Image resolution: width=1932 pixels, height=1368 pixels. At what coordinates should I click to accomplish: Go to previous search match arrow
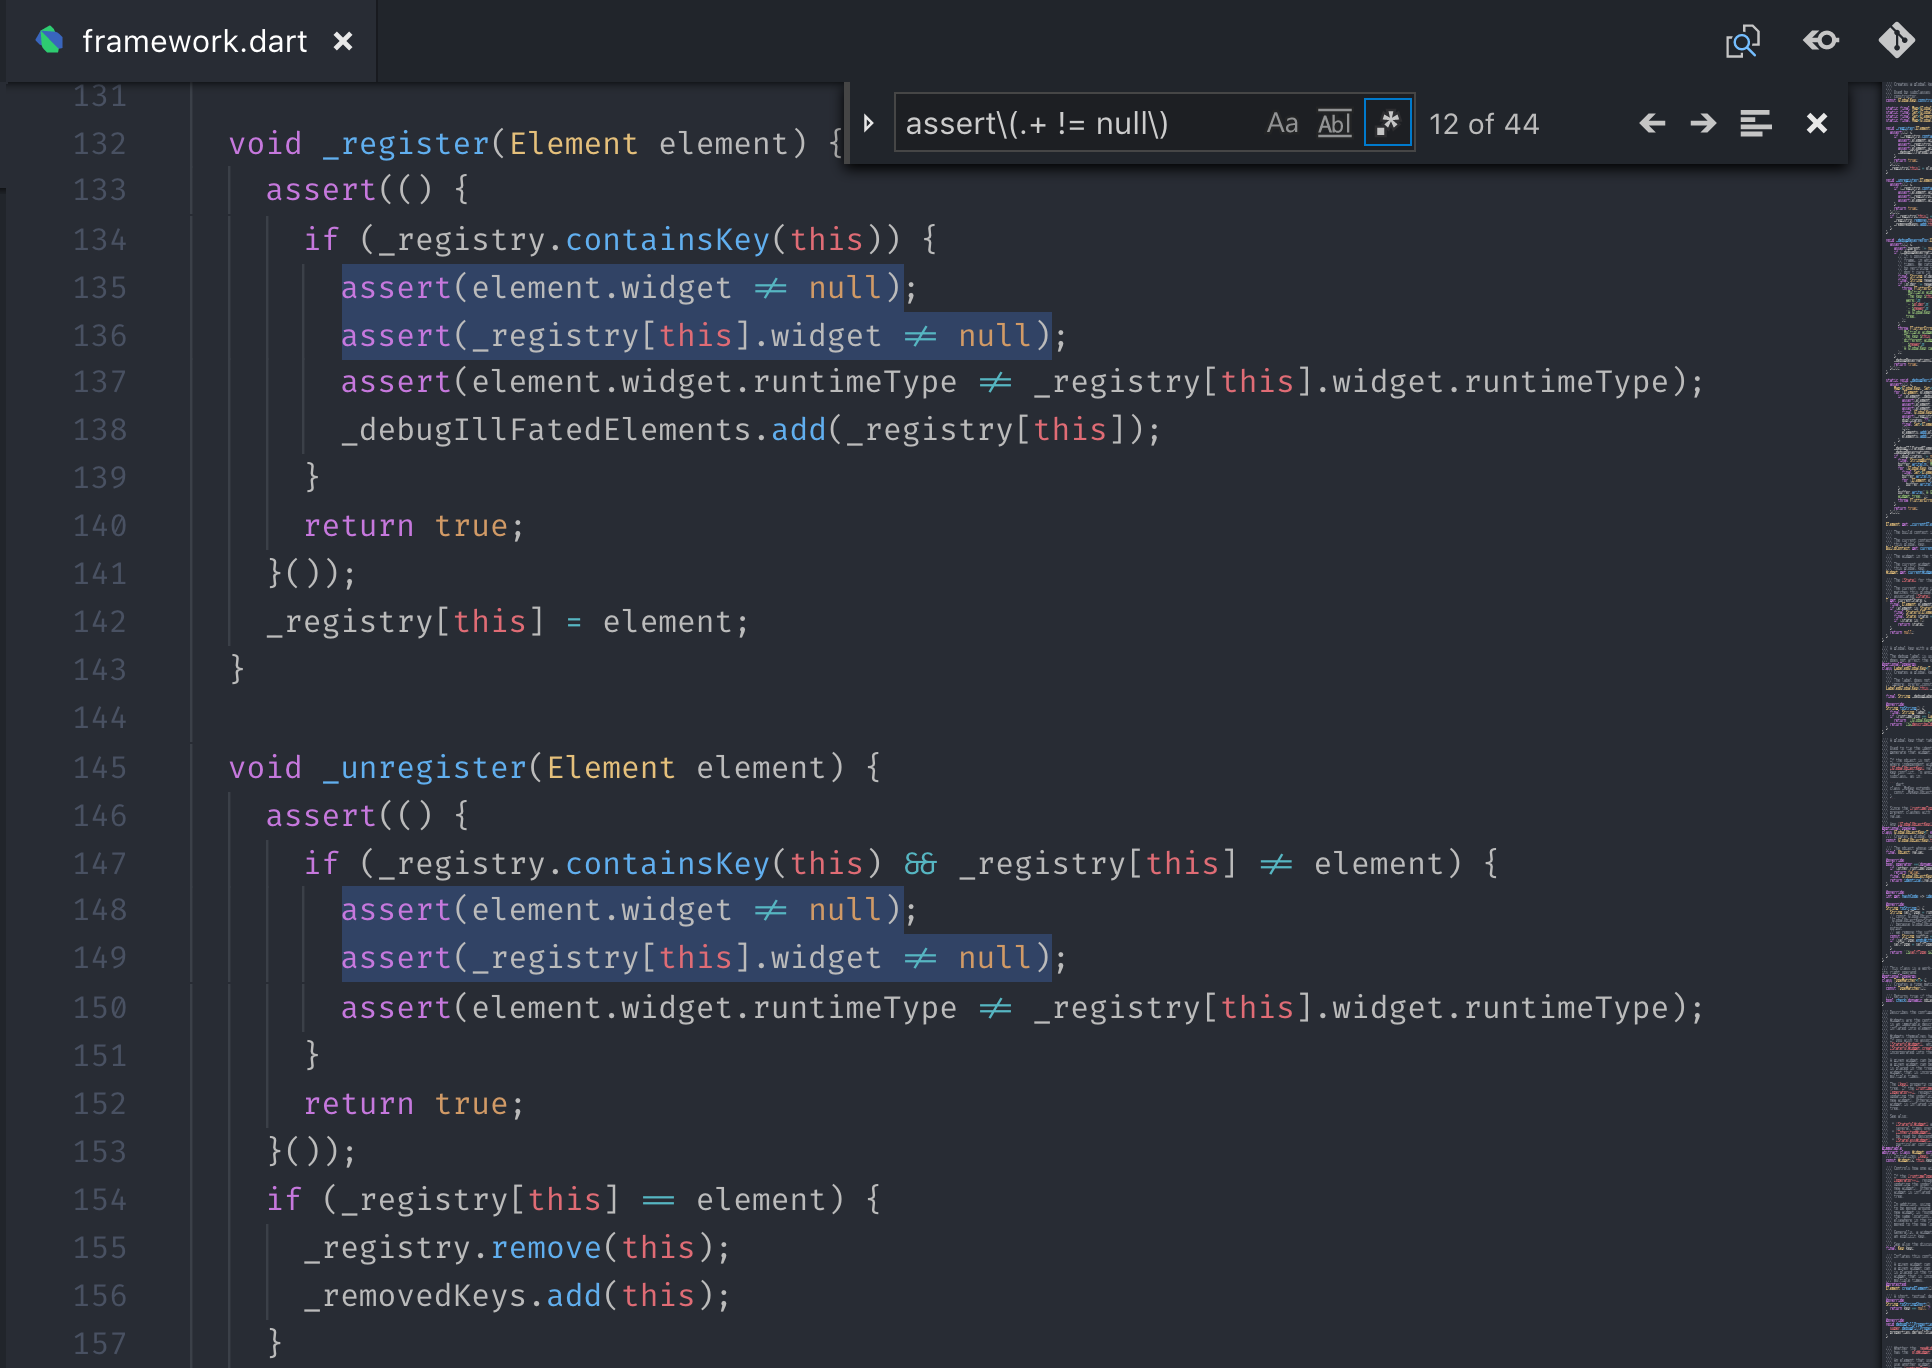[x=1652, y=123]
